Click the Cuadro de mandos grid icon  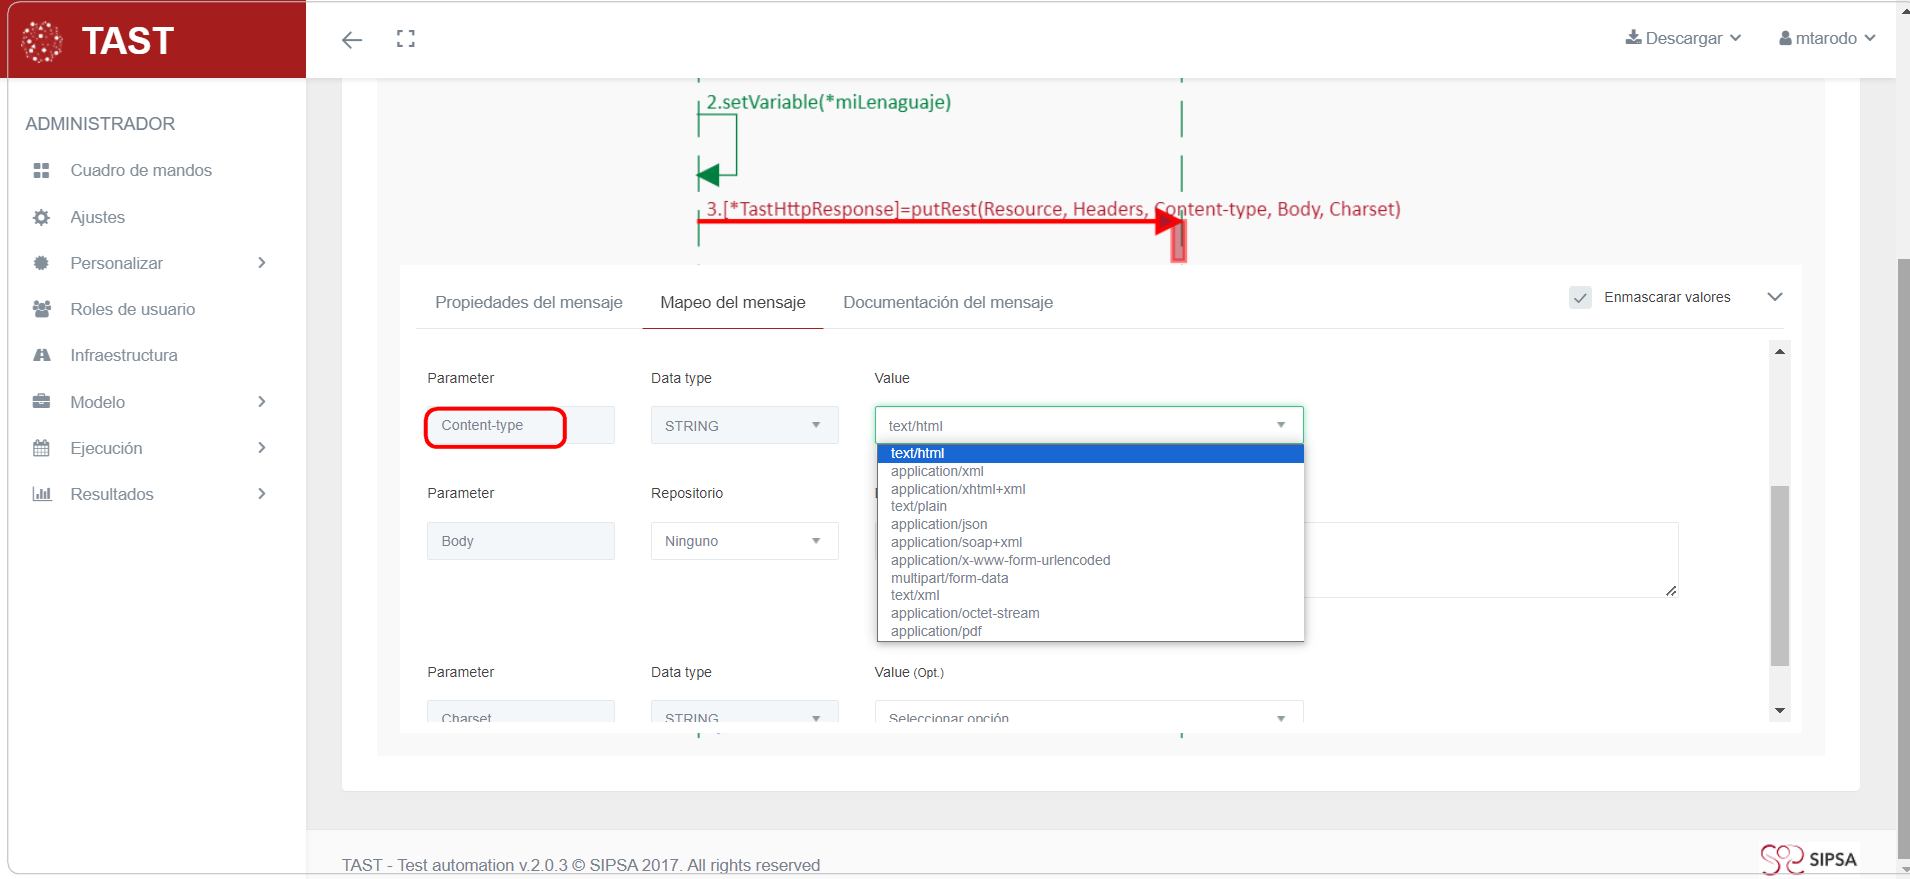41,171
